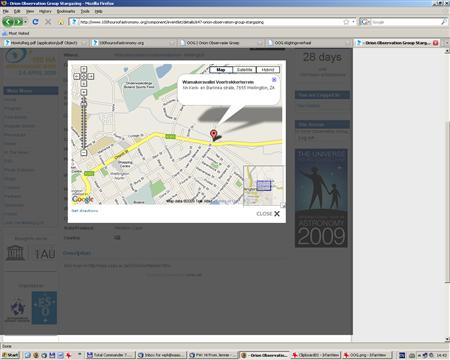Select the Map view type
The height and width of the screenshot is (360, 450).
(221, 70)
